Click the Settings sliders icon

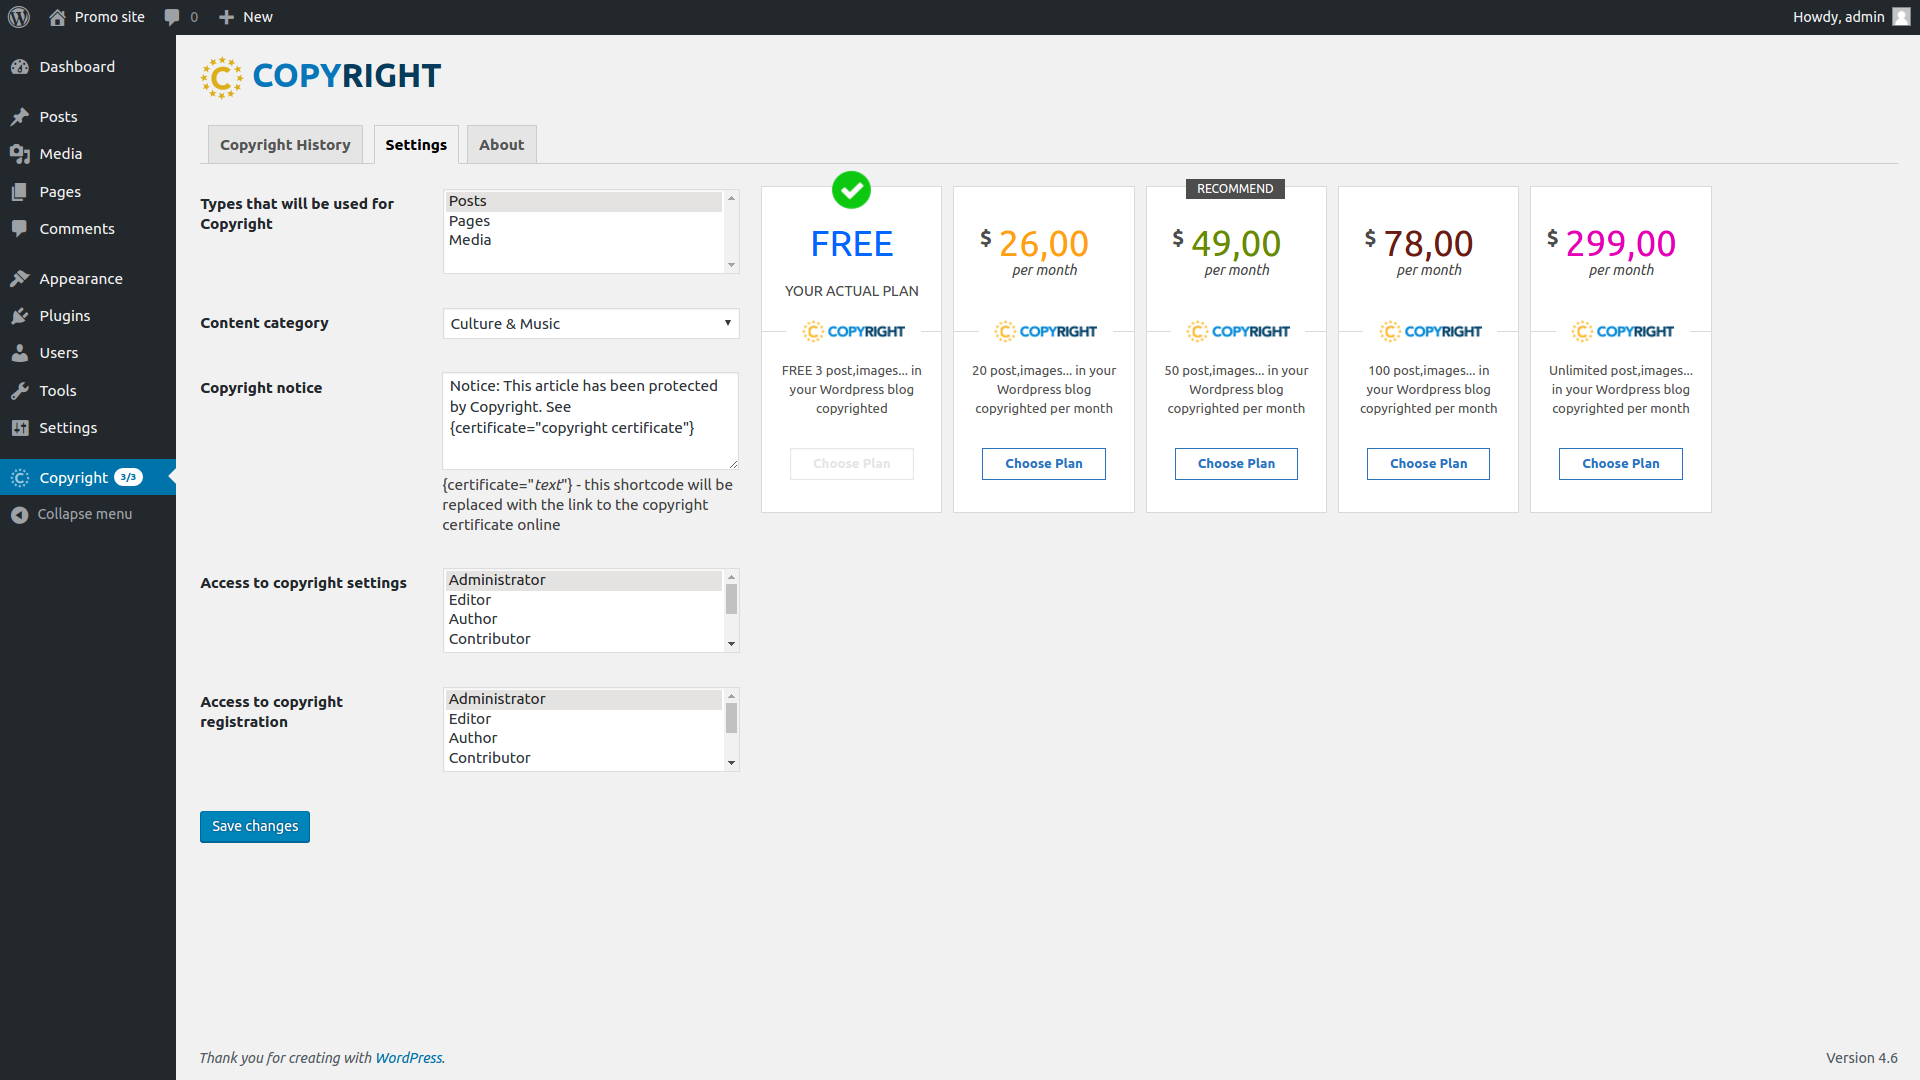pyautogui.click(x=20, y=428)
